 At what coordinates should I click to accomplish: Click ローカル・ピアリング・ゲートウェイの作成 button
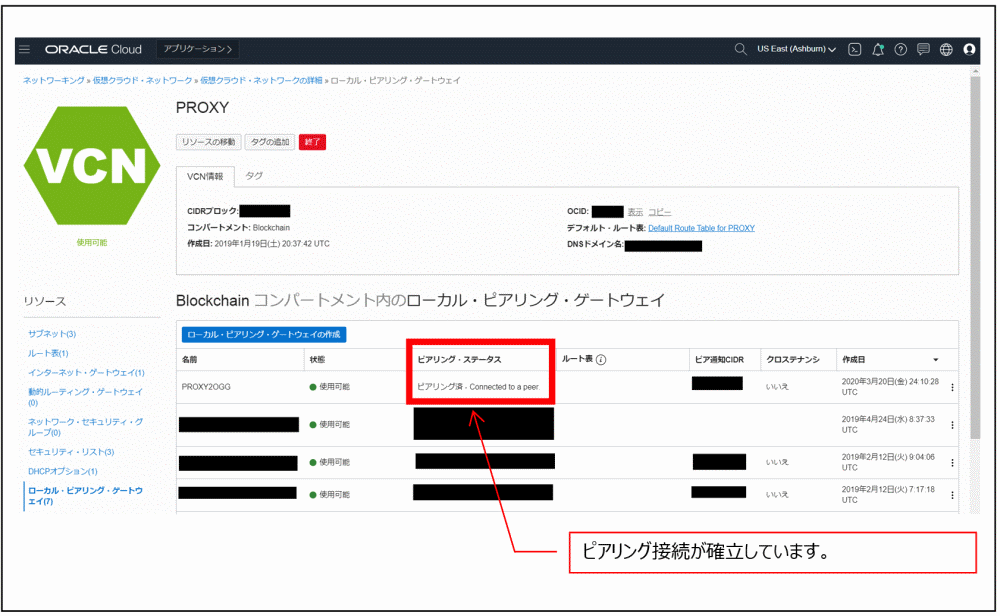click(x=264, y=334)
